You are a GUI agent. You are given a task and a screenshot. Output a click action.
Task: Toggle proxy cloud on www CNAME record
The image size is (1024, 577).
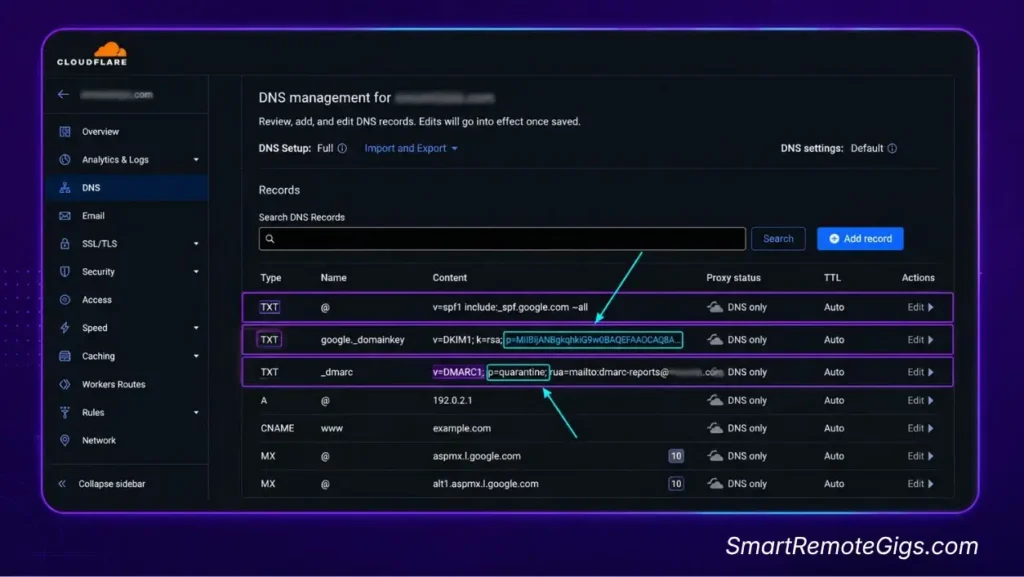pyautogui.click(x=715, y=428)
